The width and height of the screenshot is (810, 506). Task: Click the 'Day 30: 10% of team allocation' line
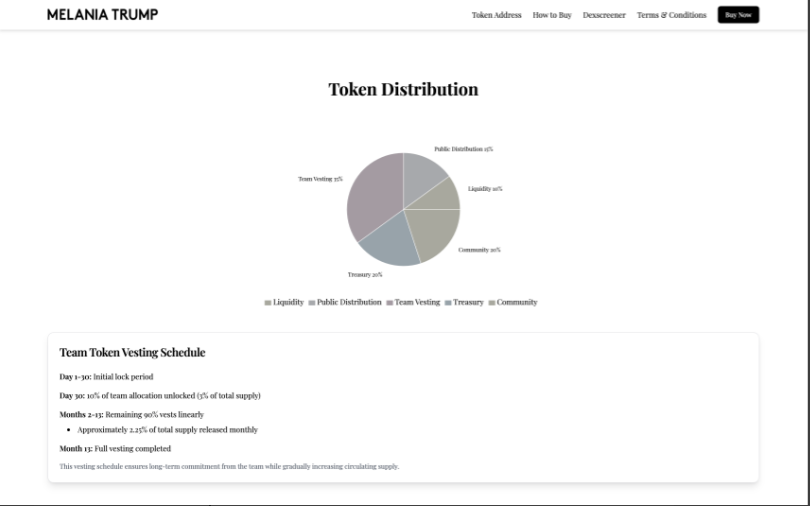tap(160, 396)
